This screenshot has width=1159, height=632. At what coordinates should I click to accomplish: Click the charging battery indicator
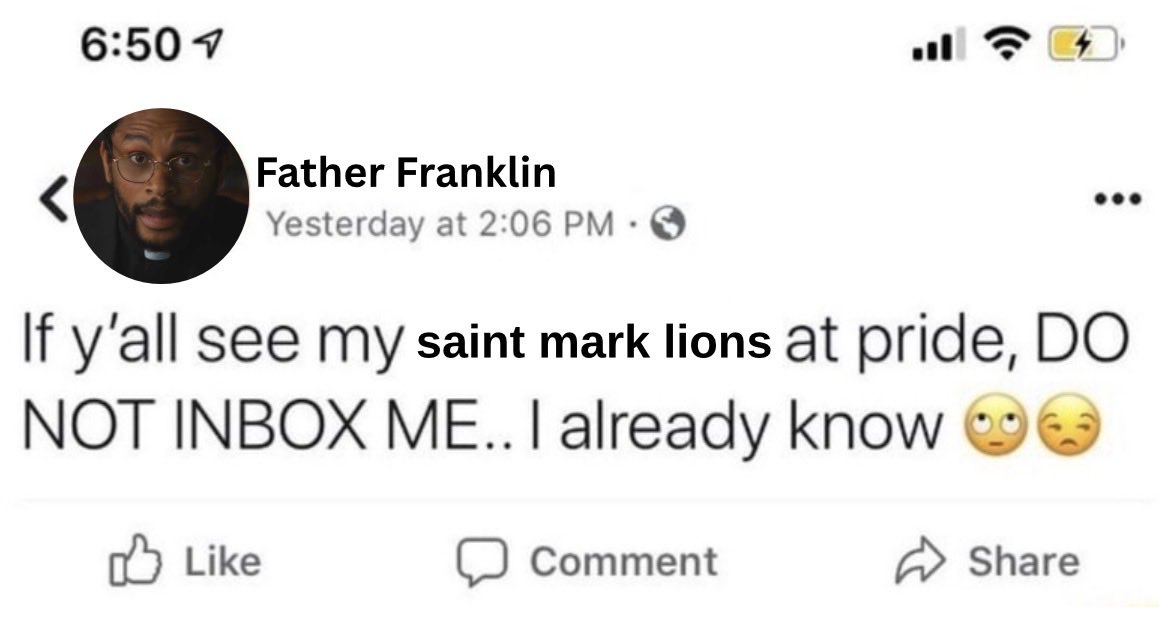pos(1086,44)
